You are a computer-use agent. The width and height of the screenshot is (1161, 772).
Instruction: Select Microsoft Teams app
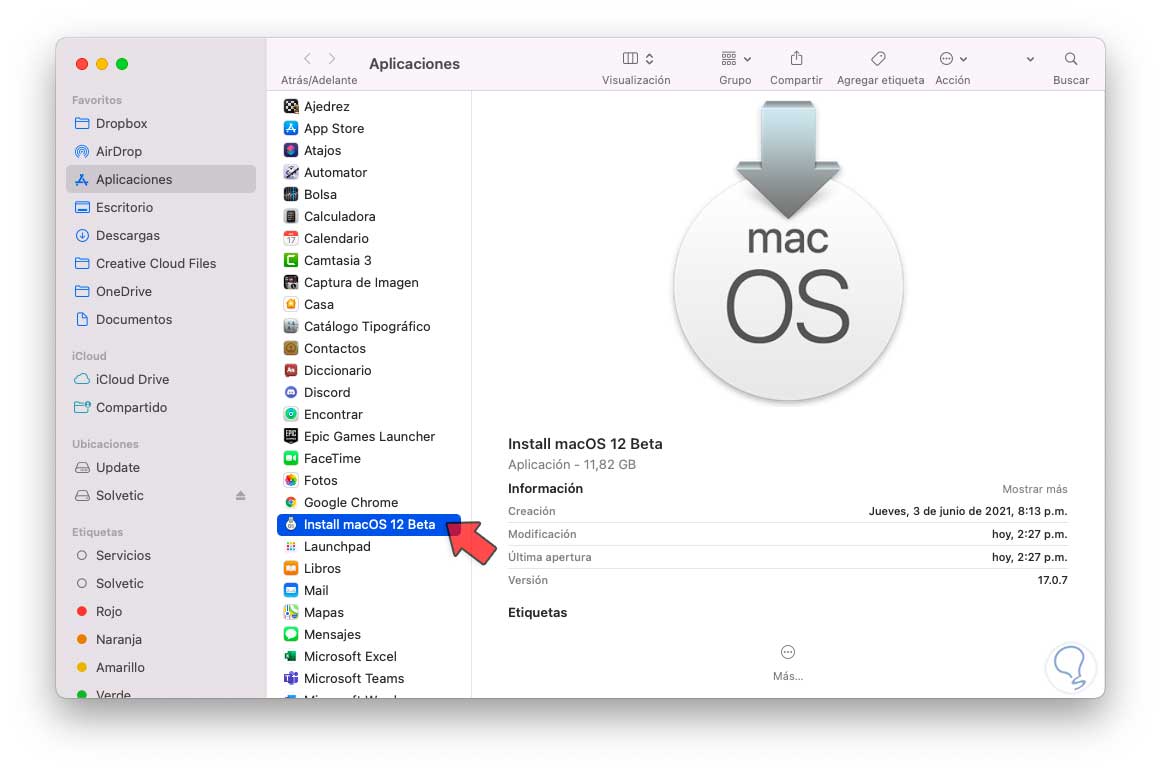point(369,679)
